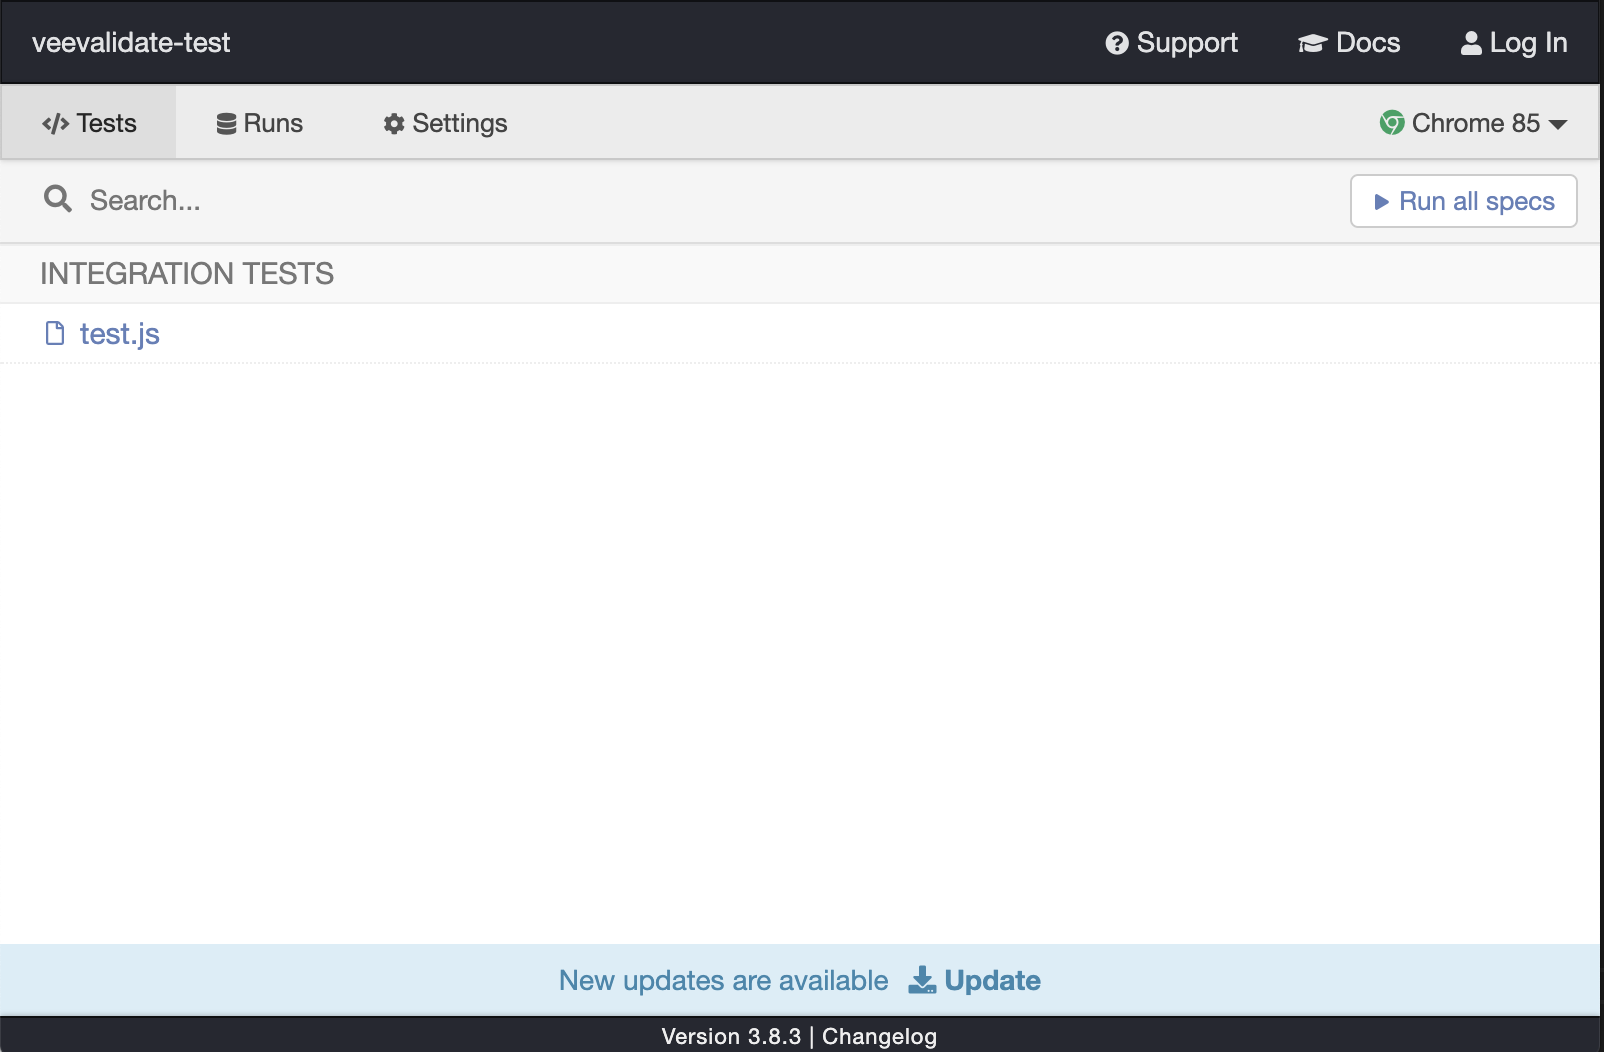Switch to the Runs tab

point(259,123)
